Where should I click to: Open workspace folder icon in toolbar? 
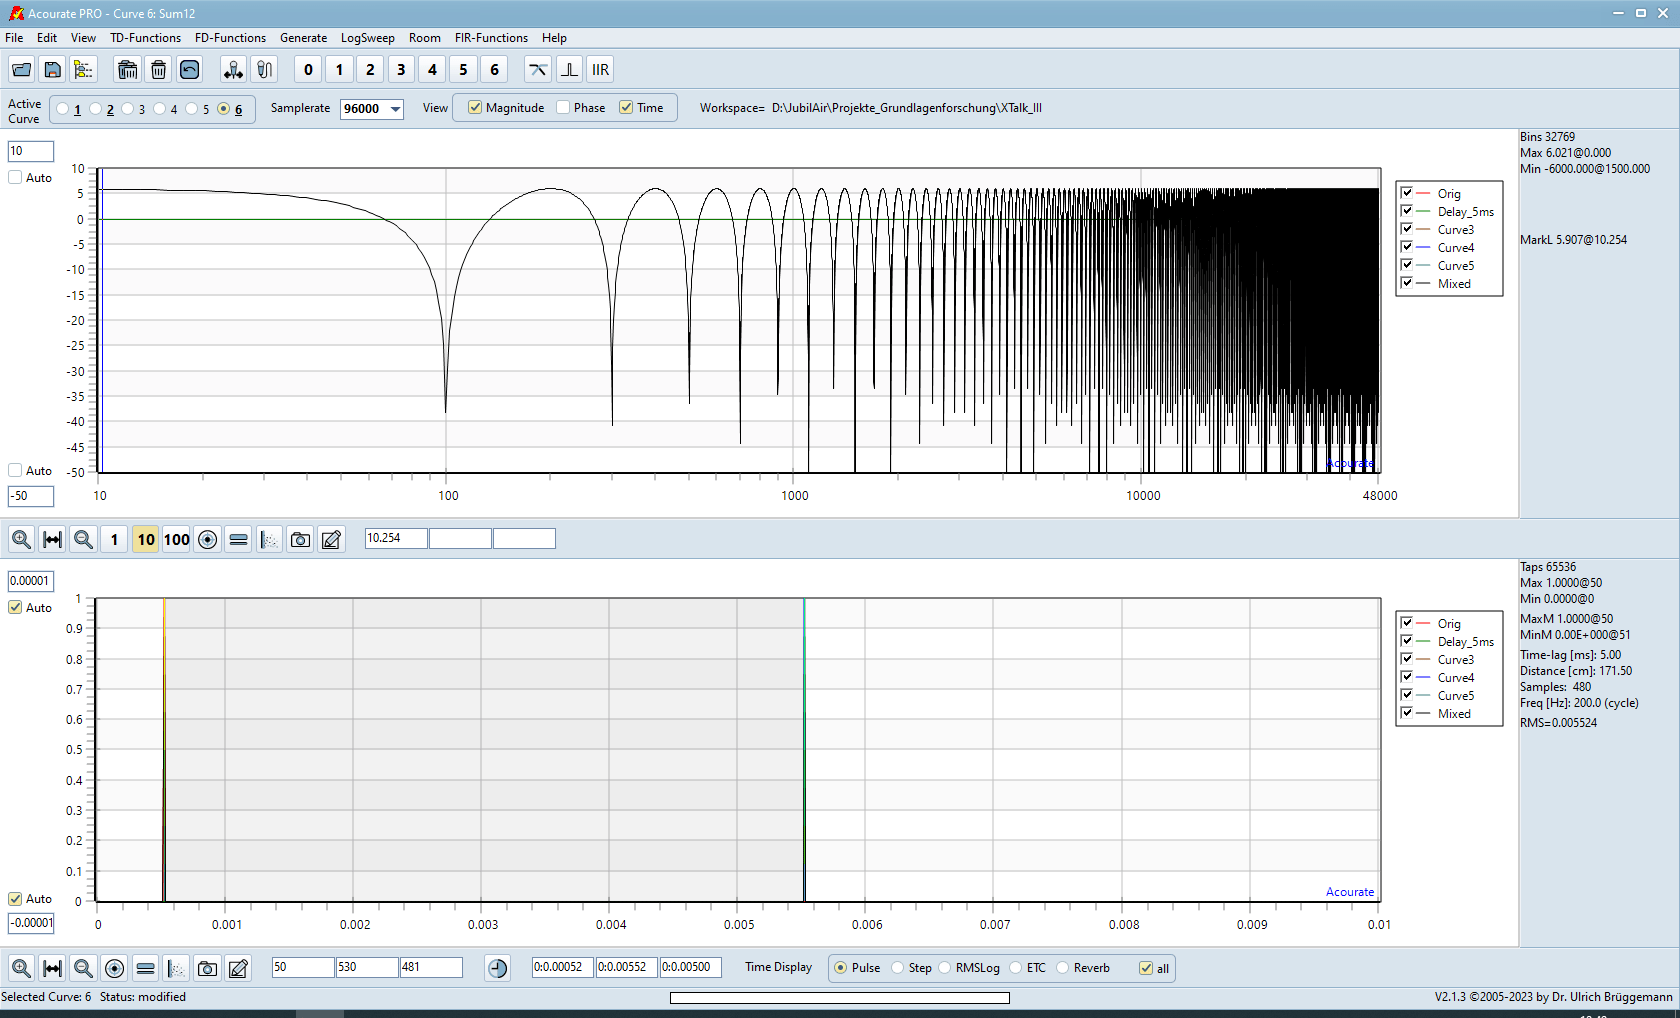21,69
